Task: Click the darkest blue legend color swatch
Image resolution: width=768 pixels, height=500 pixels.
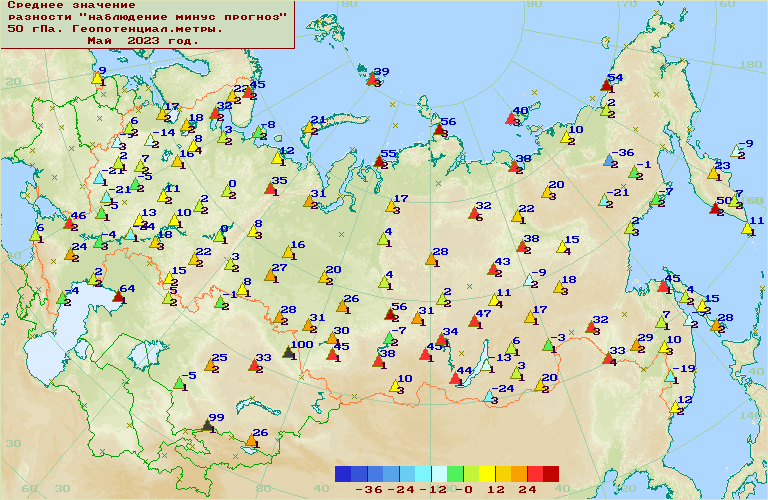Action: pyautogui.click(x=343, y=474)
